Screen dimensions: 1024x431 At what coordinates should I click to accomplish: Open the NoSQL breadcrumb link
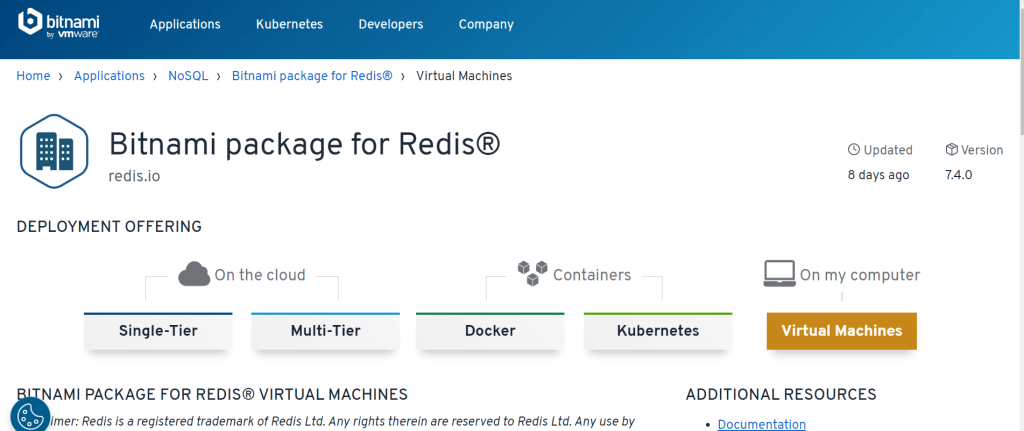[188, 76]
